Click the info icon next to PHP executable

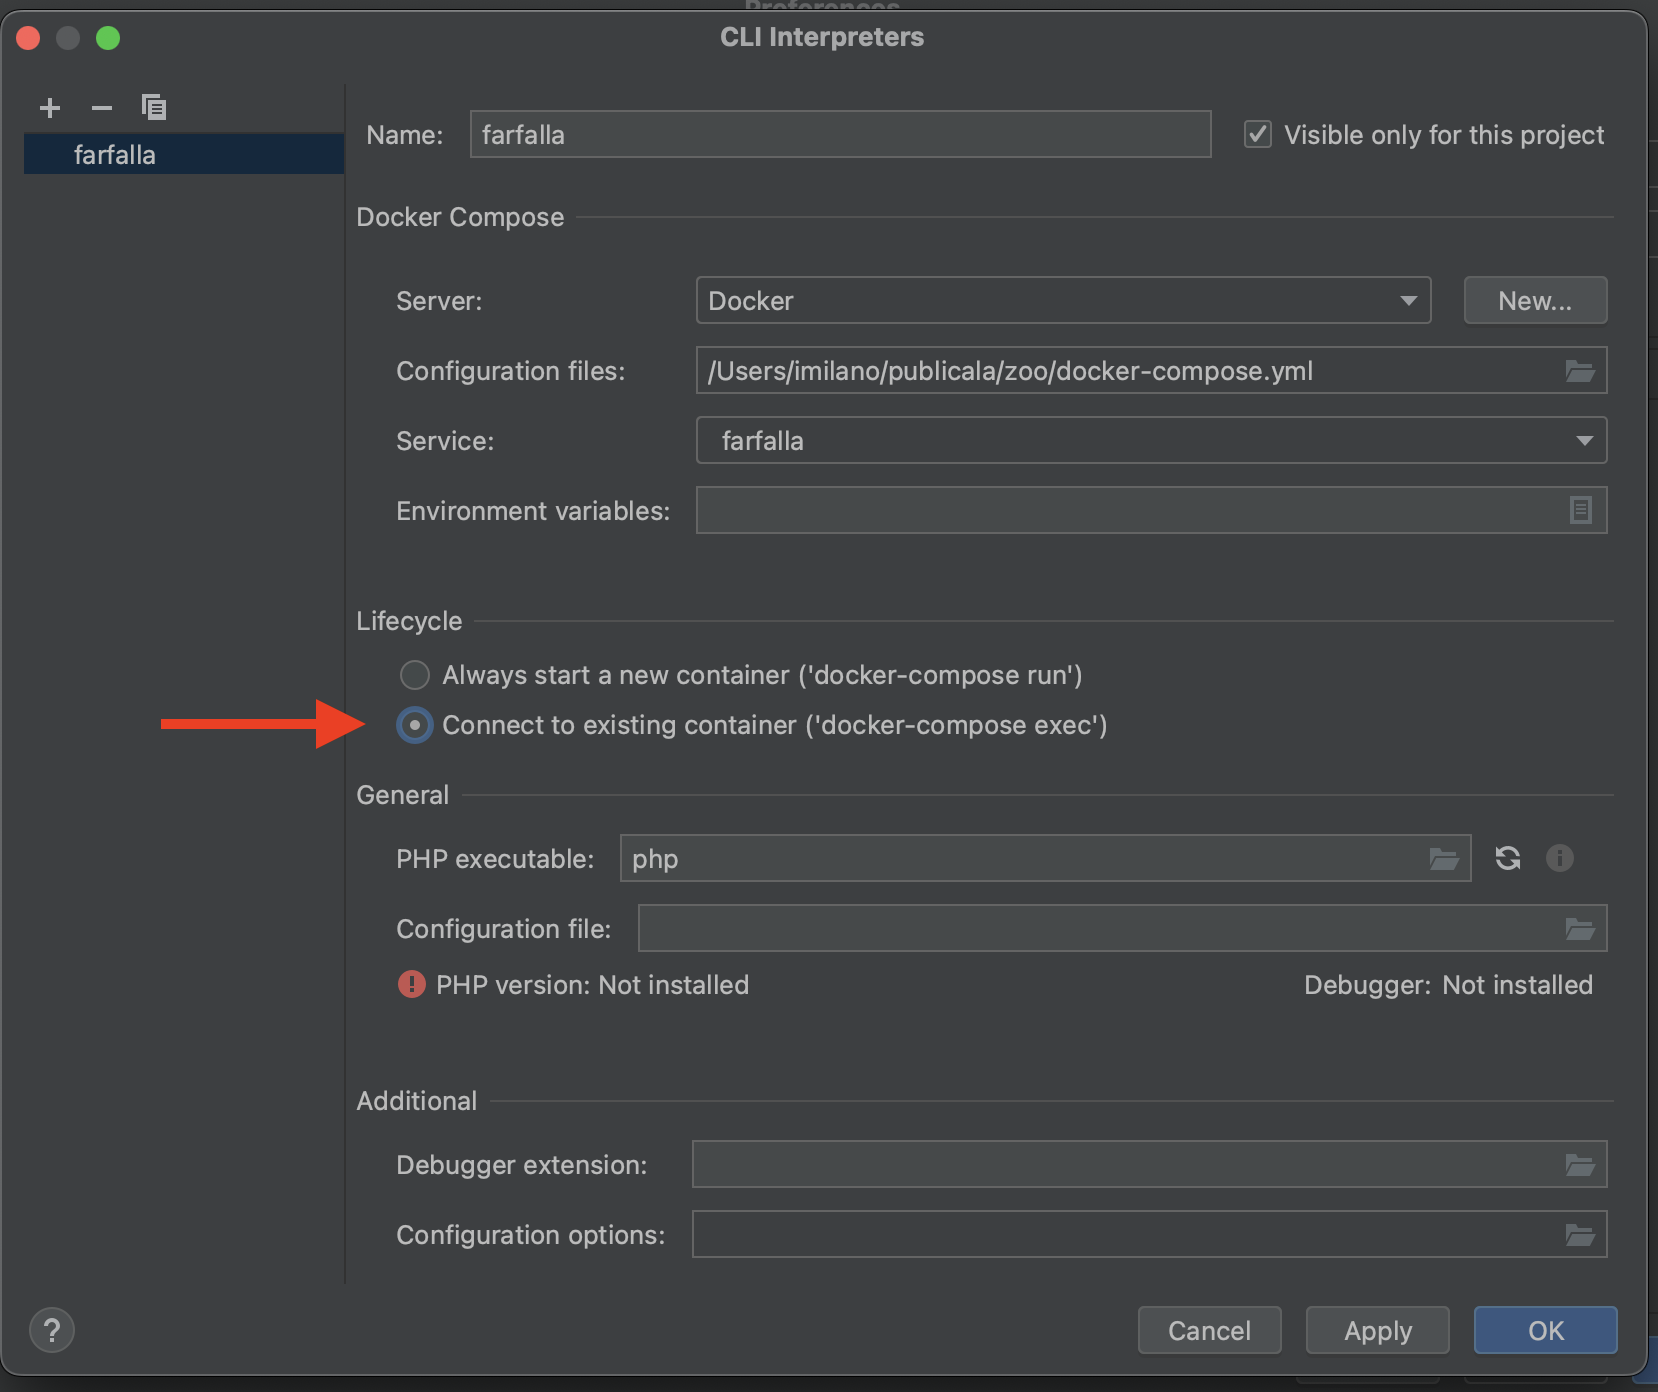(x=1560, y=858)
